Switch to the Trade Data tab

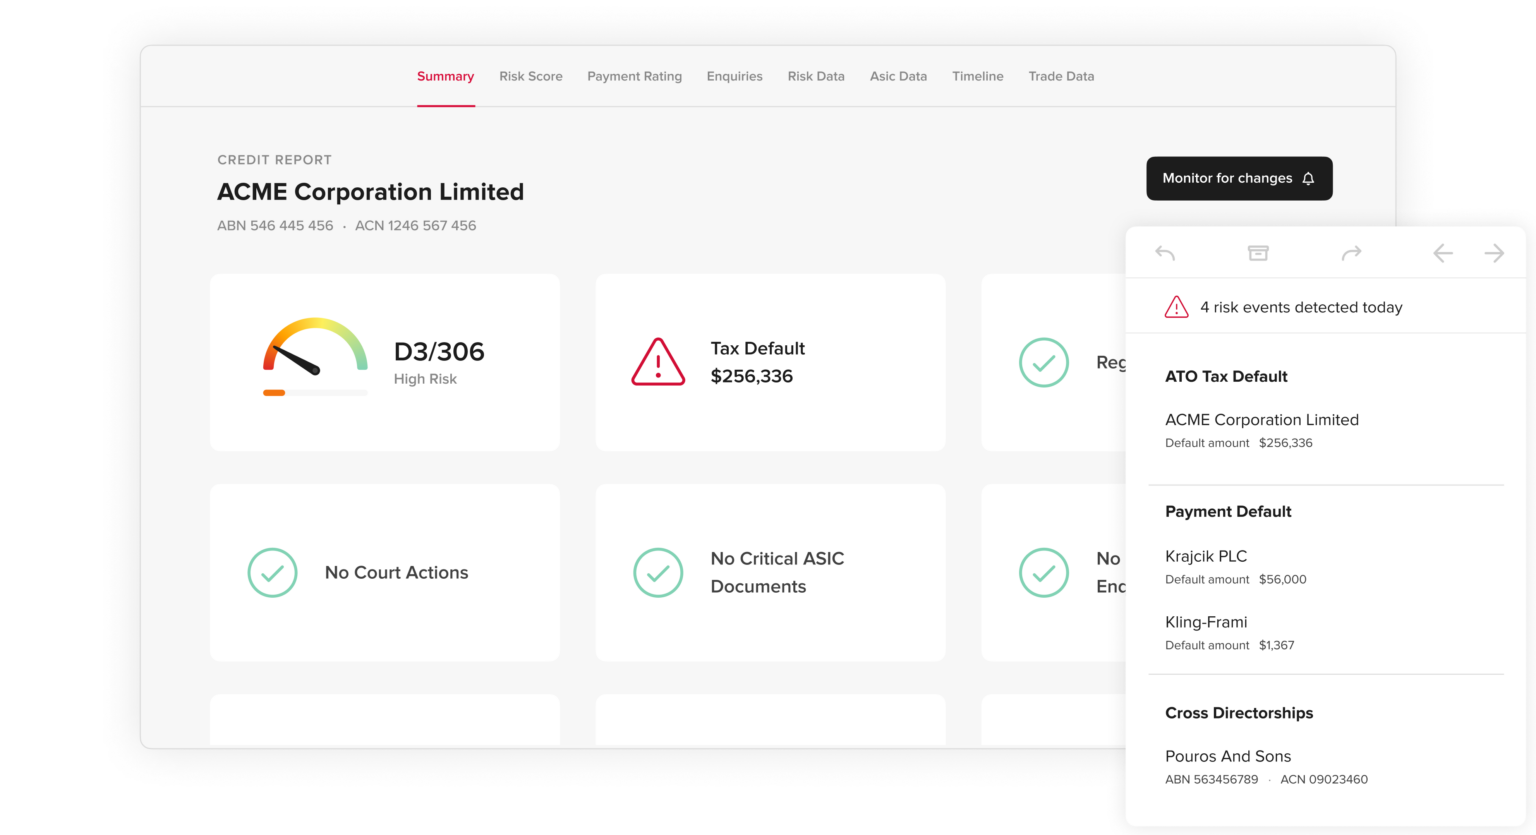[x=1061, y=76]
